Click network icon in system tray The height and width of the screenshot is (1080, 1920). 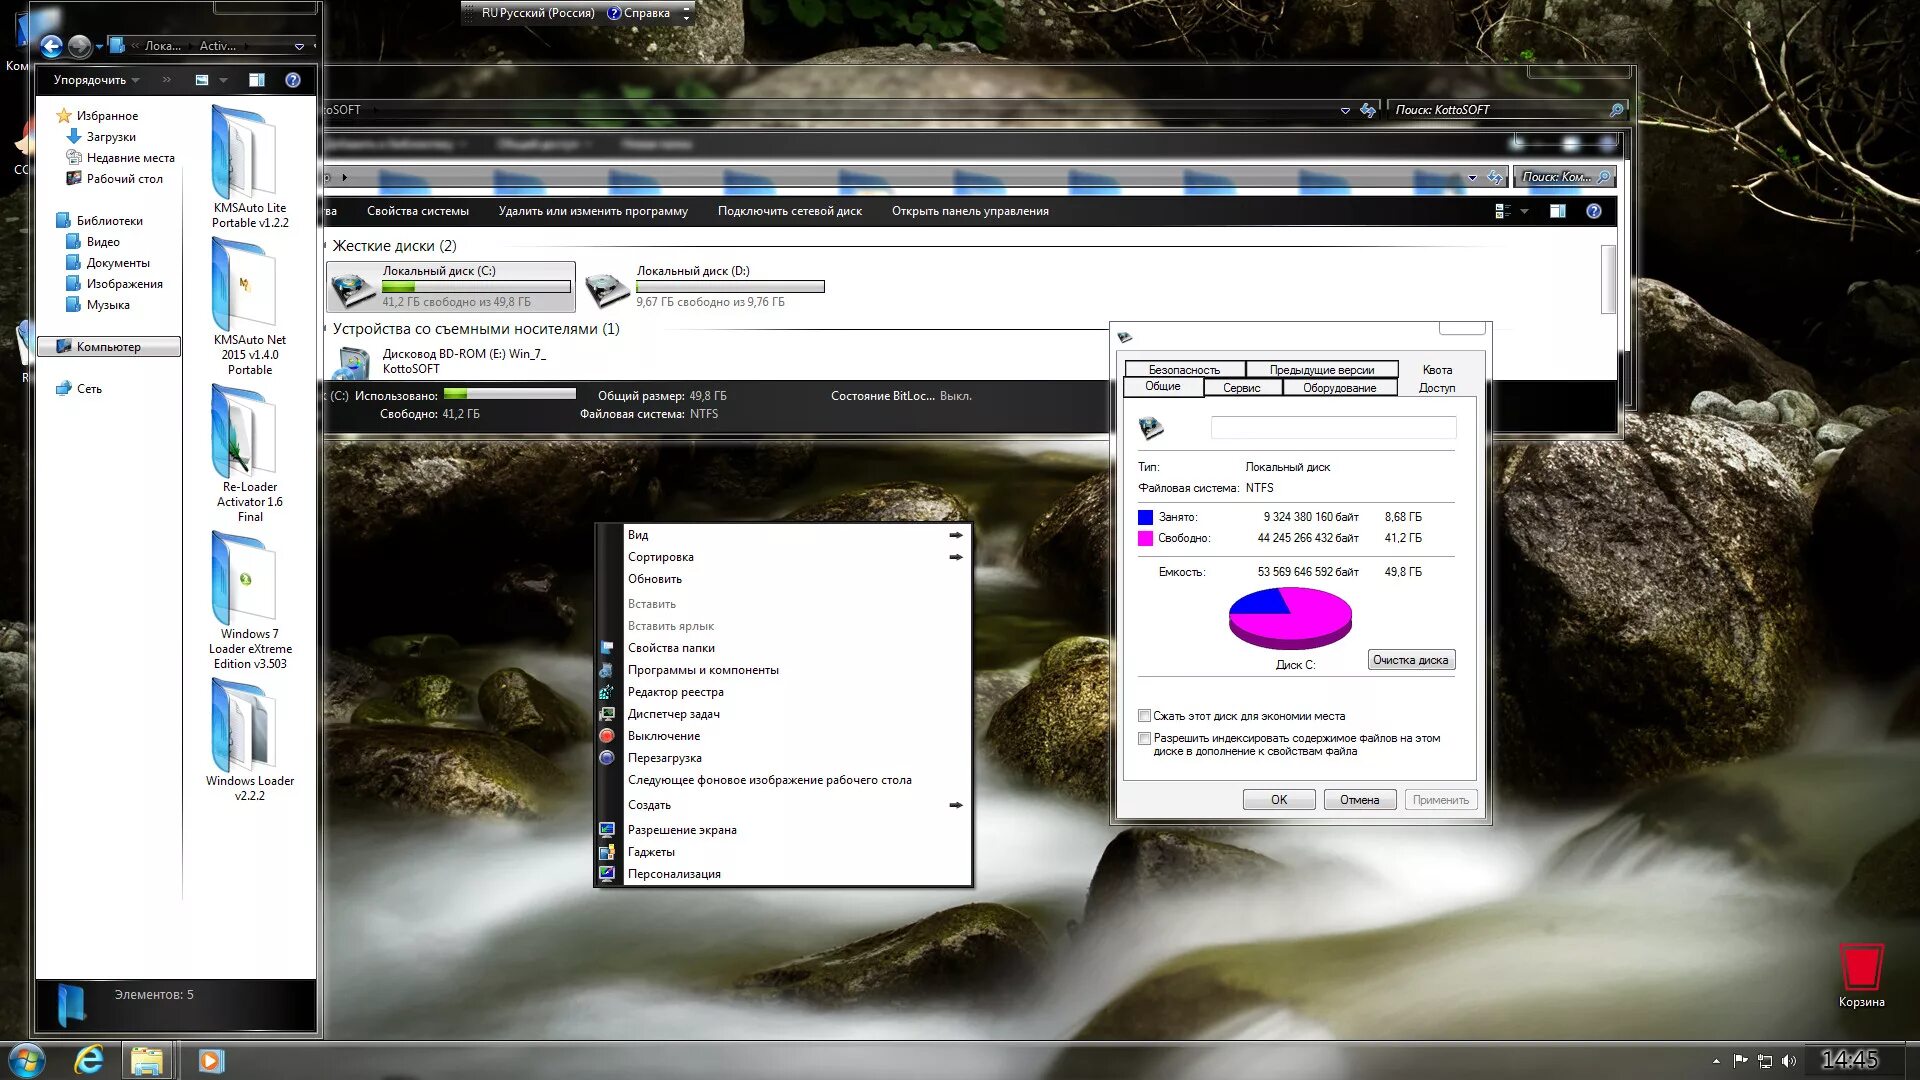point(1765,1061)
